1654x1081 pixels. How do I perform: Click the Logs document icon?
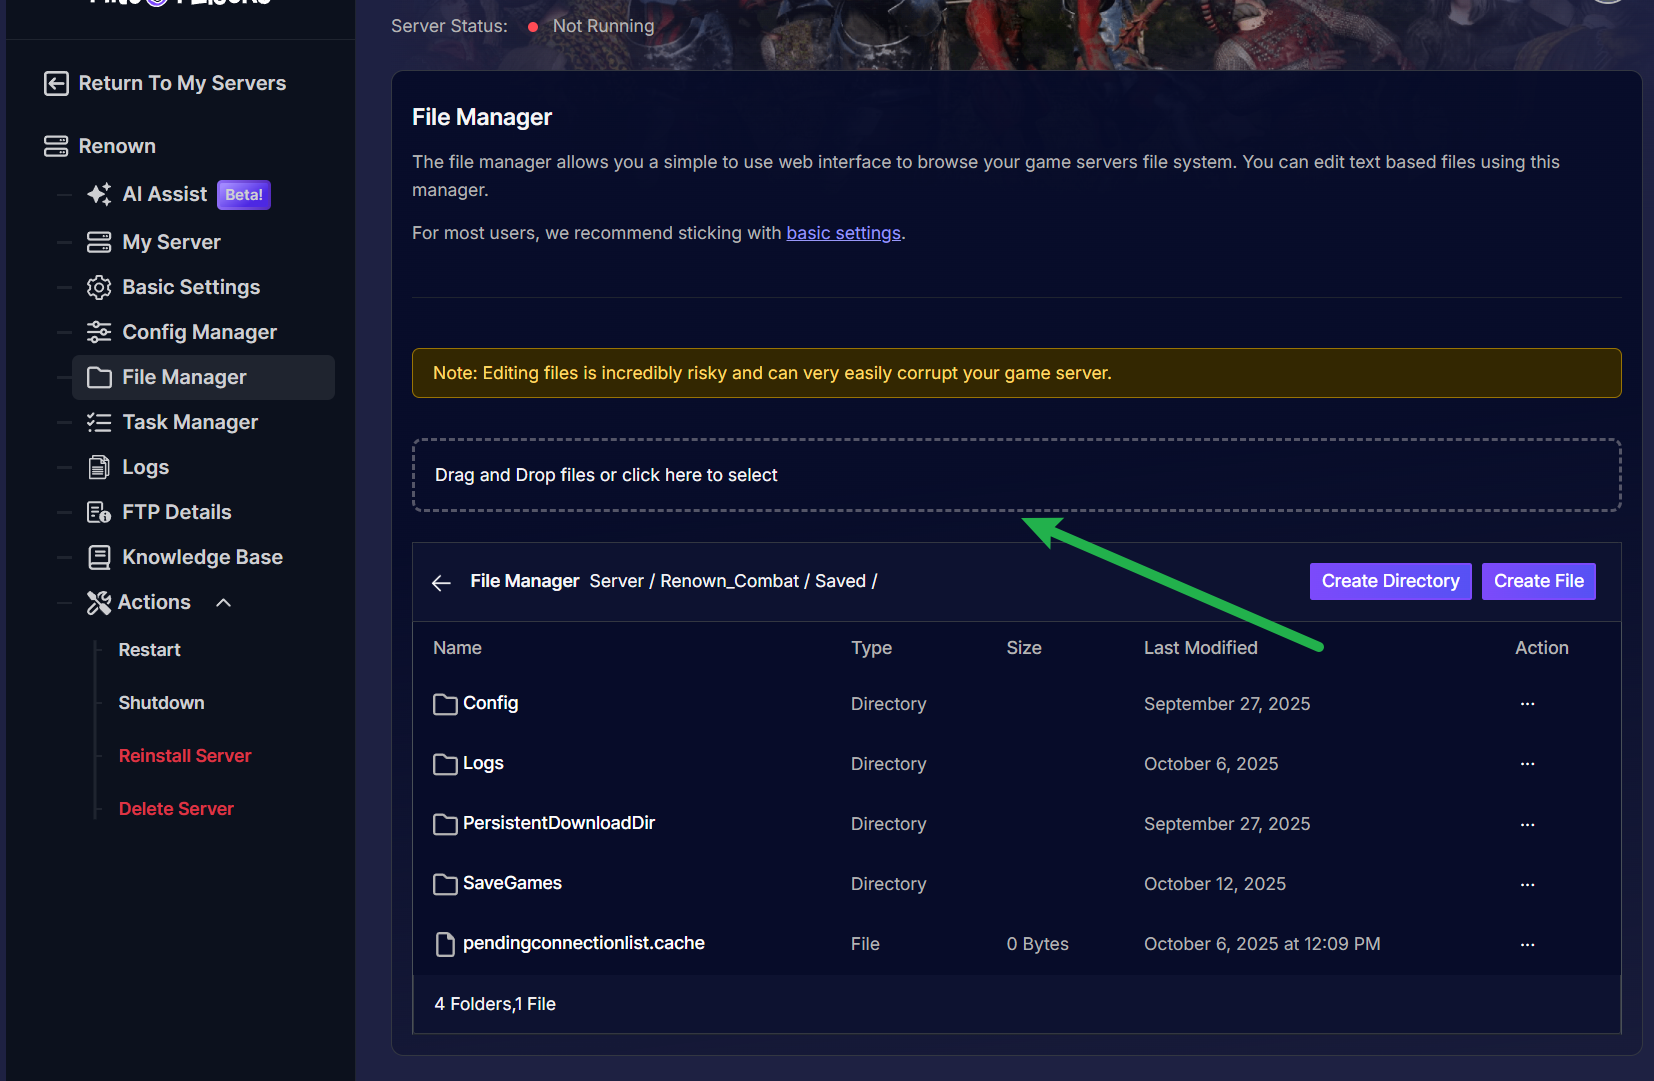coord(99,467)
